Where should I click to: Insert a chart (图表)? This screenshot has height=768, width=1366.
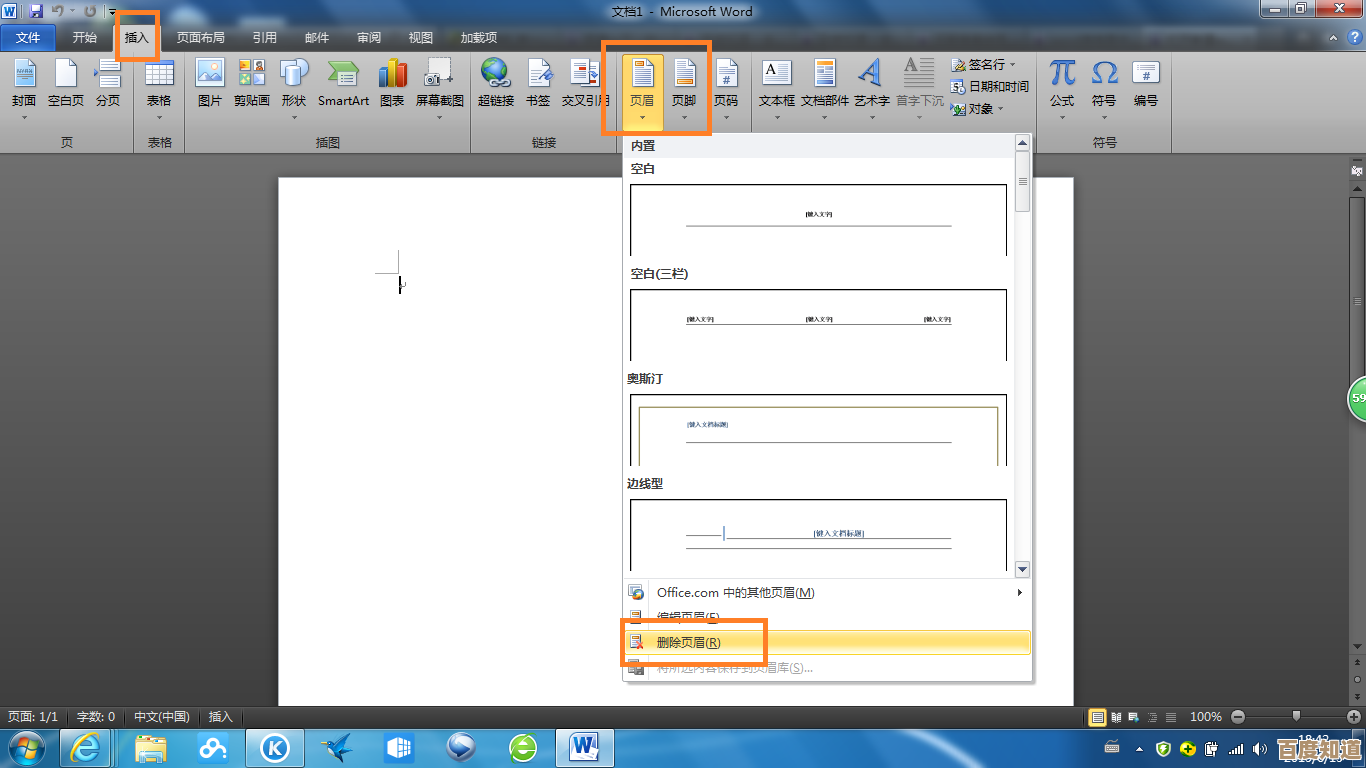pyautogui.click(x=392, y=84)
